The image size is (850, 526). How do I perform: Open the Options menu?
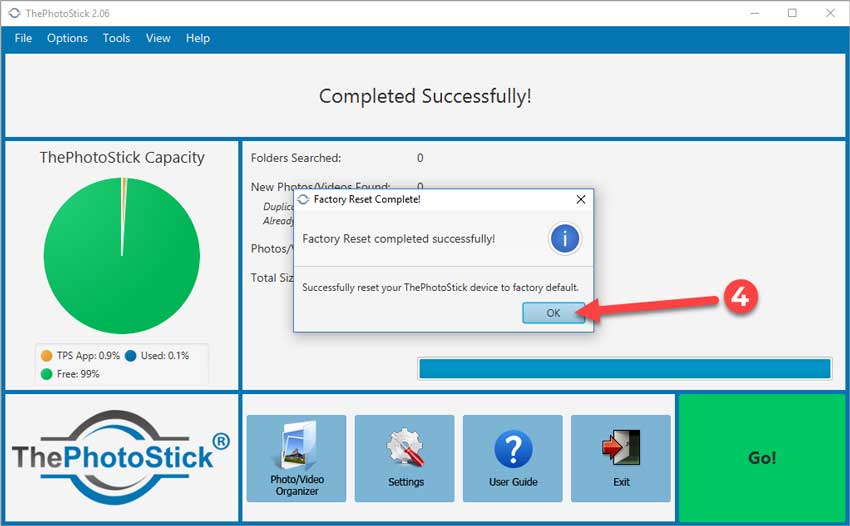67,39
